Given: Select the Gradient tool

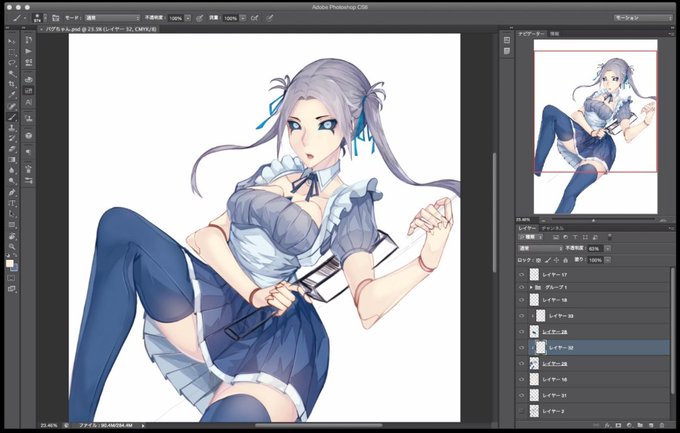Looking at the screenshot, I should coord(12,160).
